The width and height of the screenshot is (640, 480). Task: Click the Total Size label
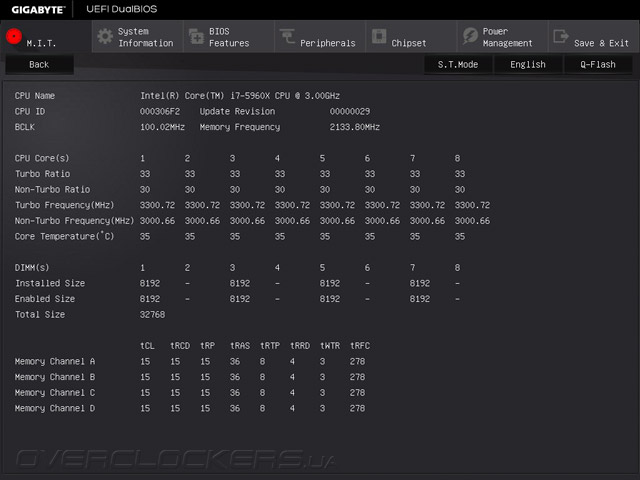[40, 315]
